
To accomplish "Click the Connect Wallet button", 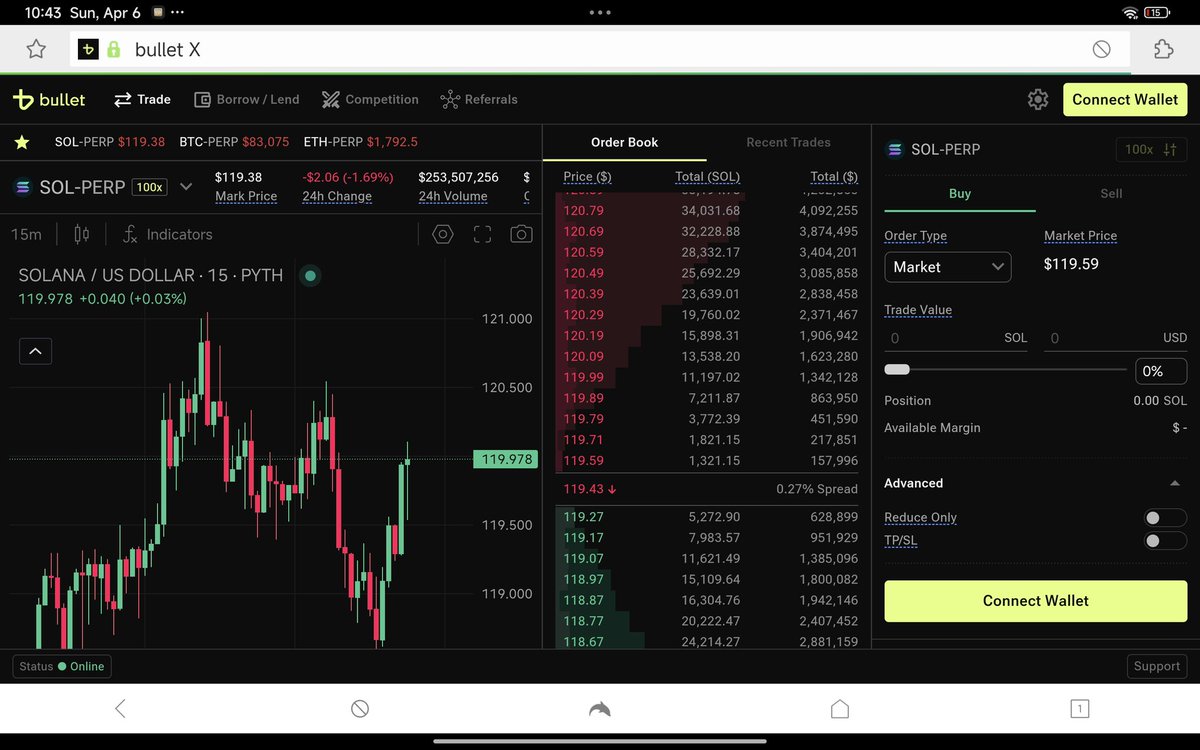I will click(1035, 601).
